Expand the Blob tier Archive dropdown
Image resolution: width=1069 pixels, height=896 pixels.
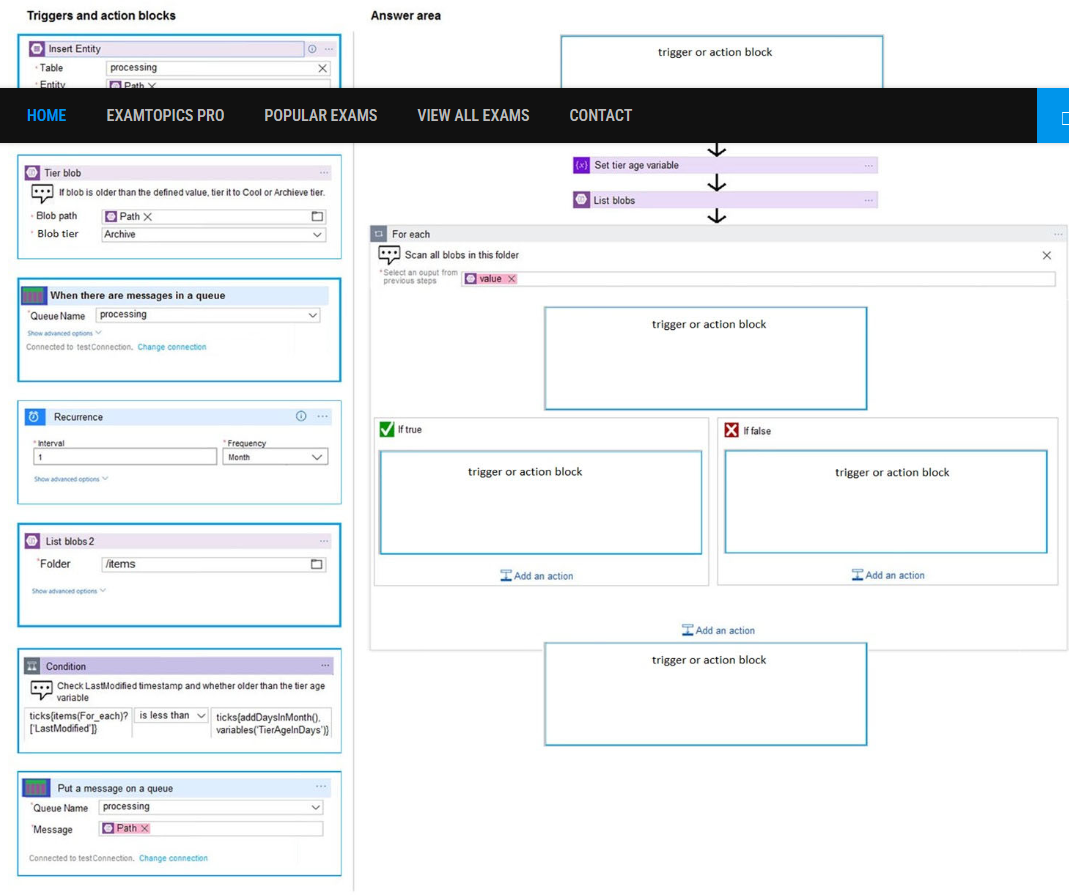tap(317, 235)
